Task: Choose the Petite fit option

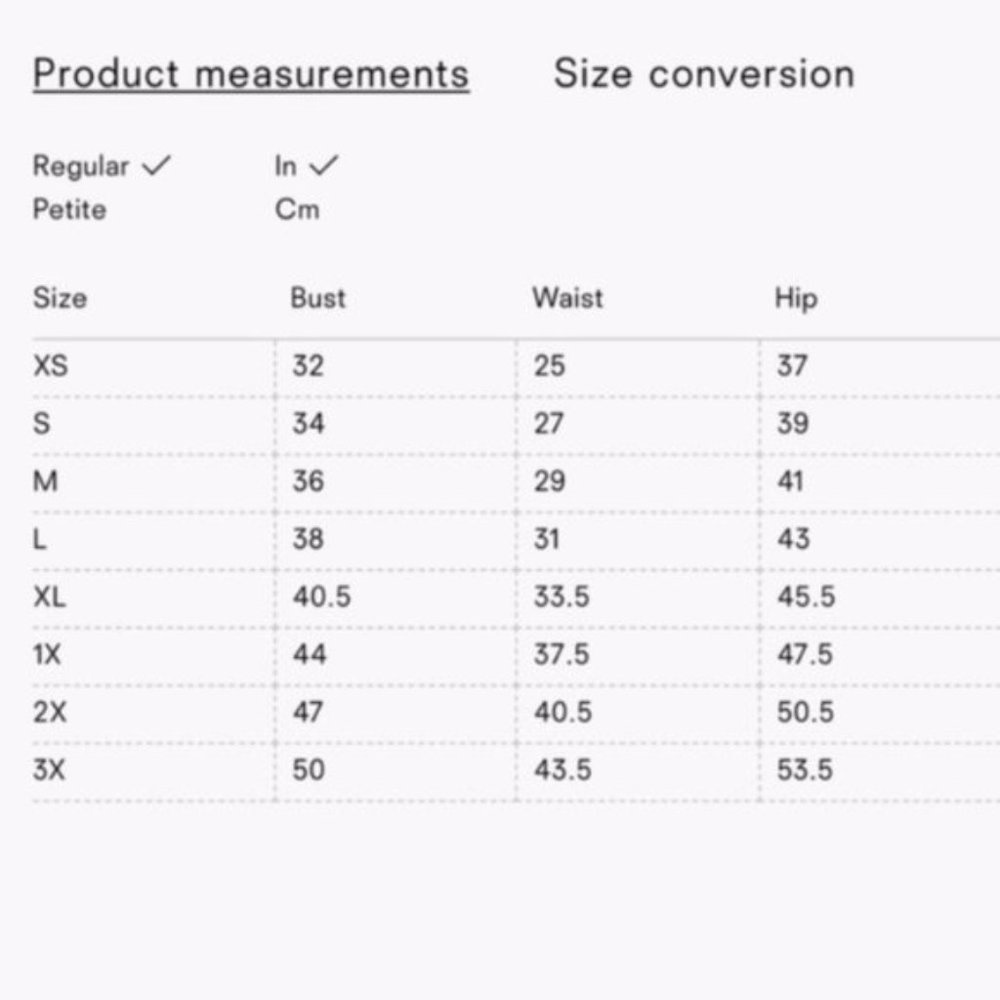Action: tap(69, 210)
